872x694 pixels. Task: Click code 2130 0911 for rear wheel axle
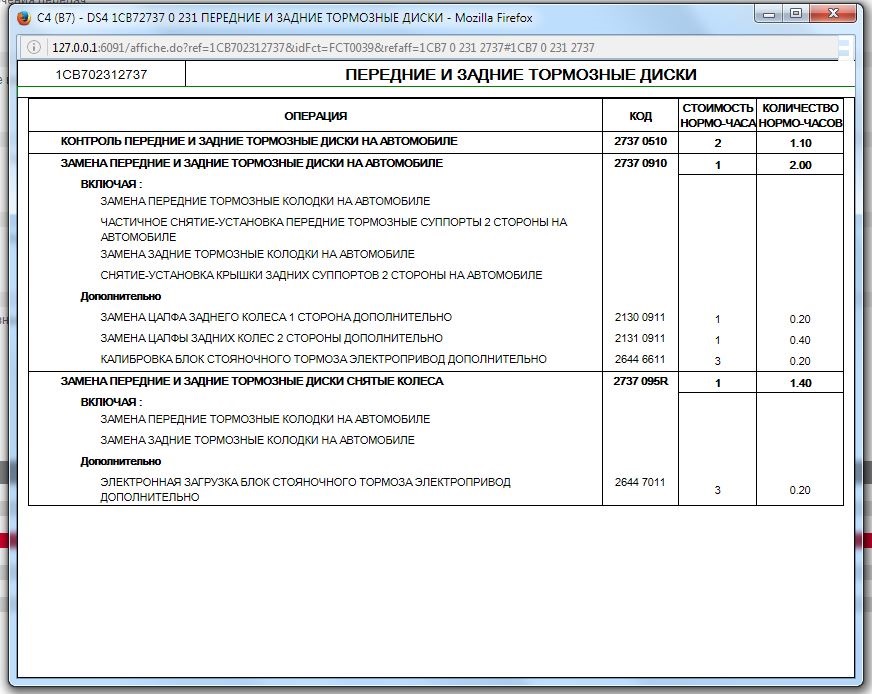(639, 317)
